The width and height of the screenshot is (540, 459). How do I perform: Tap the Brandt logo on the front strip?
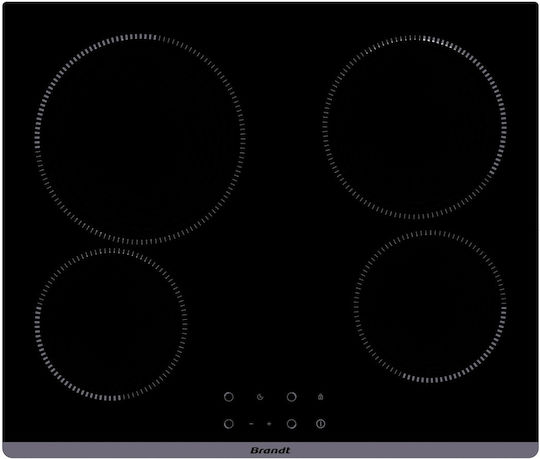(270, 450)
